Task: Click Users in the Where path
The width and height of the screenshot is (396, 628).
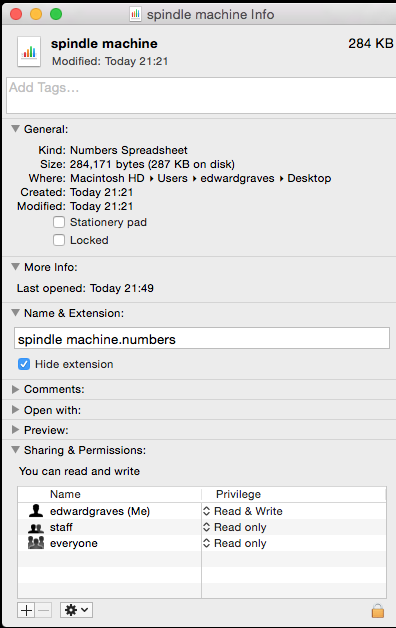Action: (x=172, y=178)
